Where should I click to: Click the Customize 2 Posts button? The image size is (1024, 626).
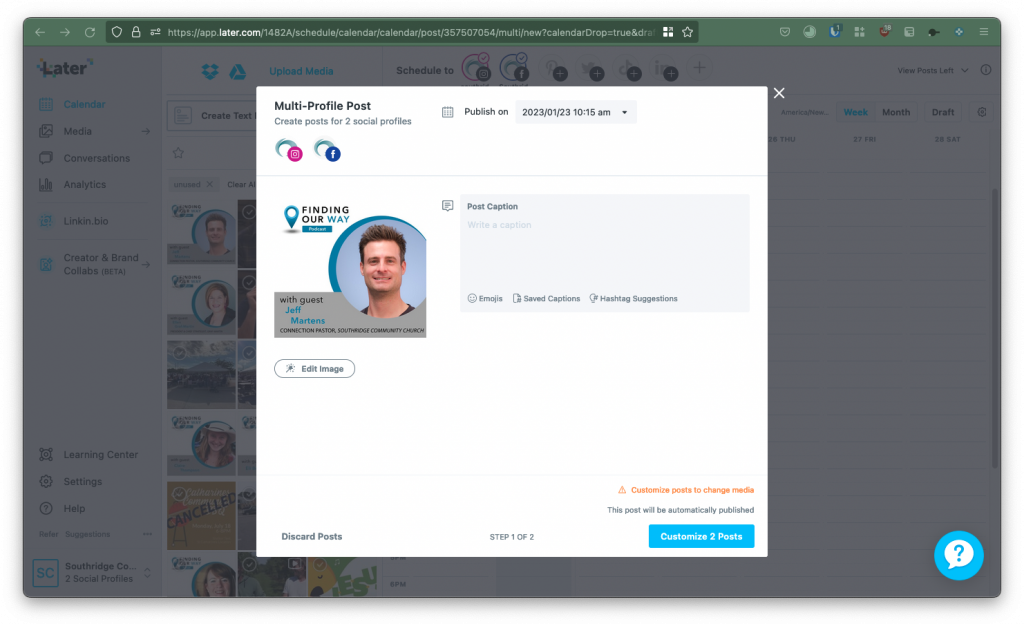coord(701,536)
